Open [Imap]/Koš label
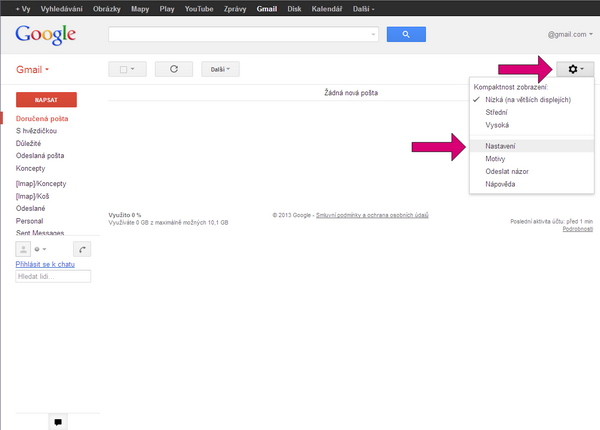 [x=33, y=196]
